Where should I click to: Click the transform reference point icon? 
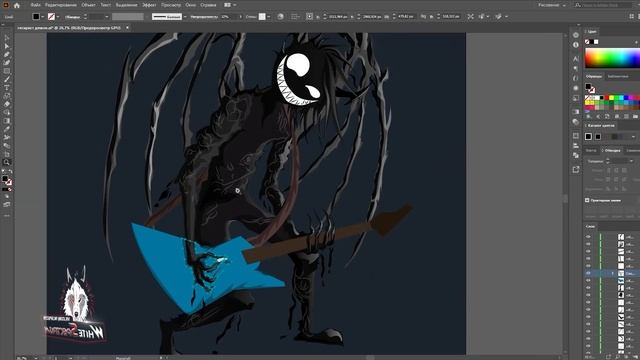pos(309,17)
